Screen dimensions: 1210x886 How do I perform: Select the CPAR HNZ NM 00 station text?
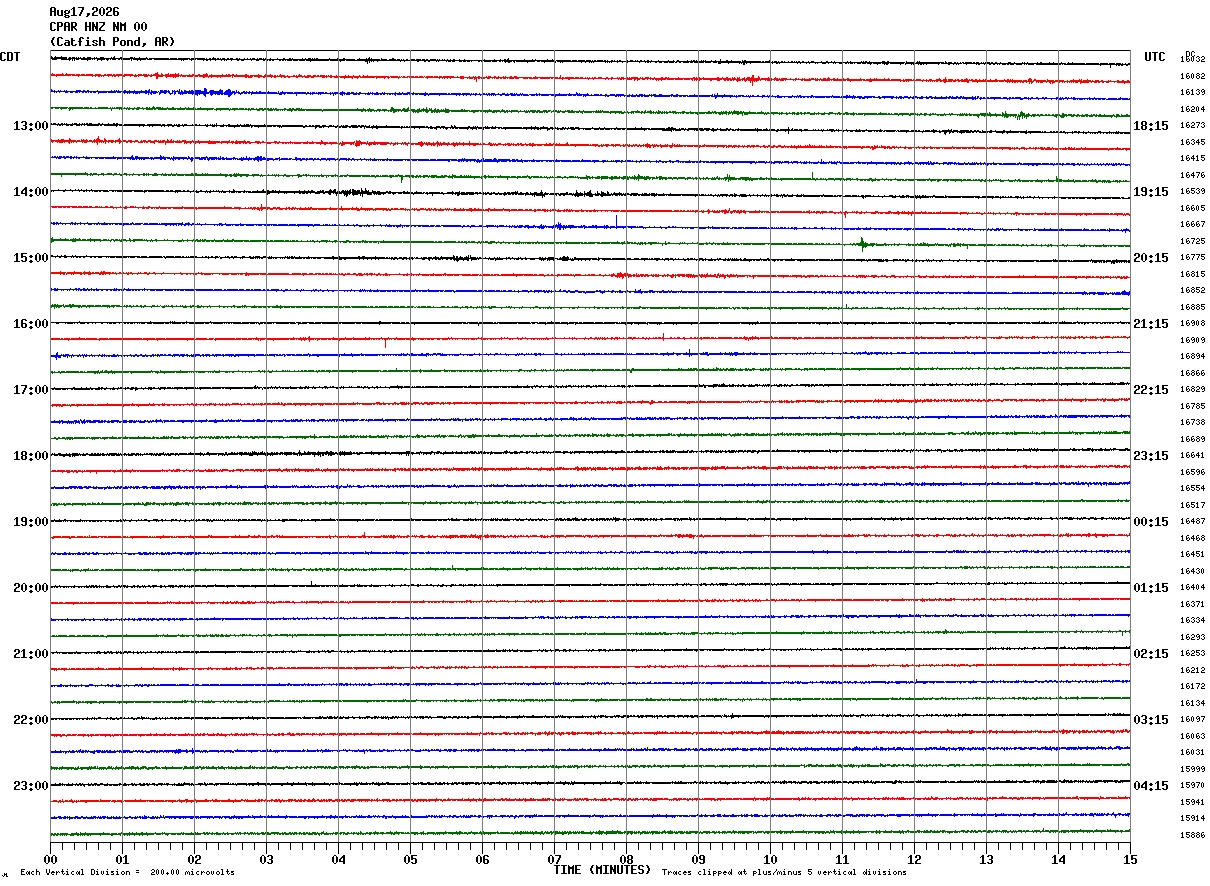98,27
